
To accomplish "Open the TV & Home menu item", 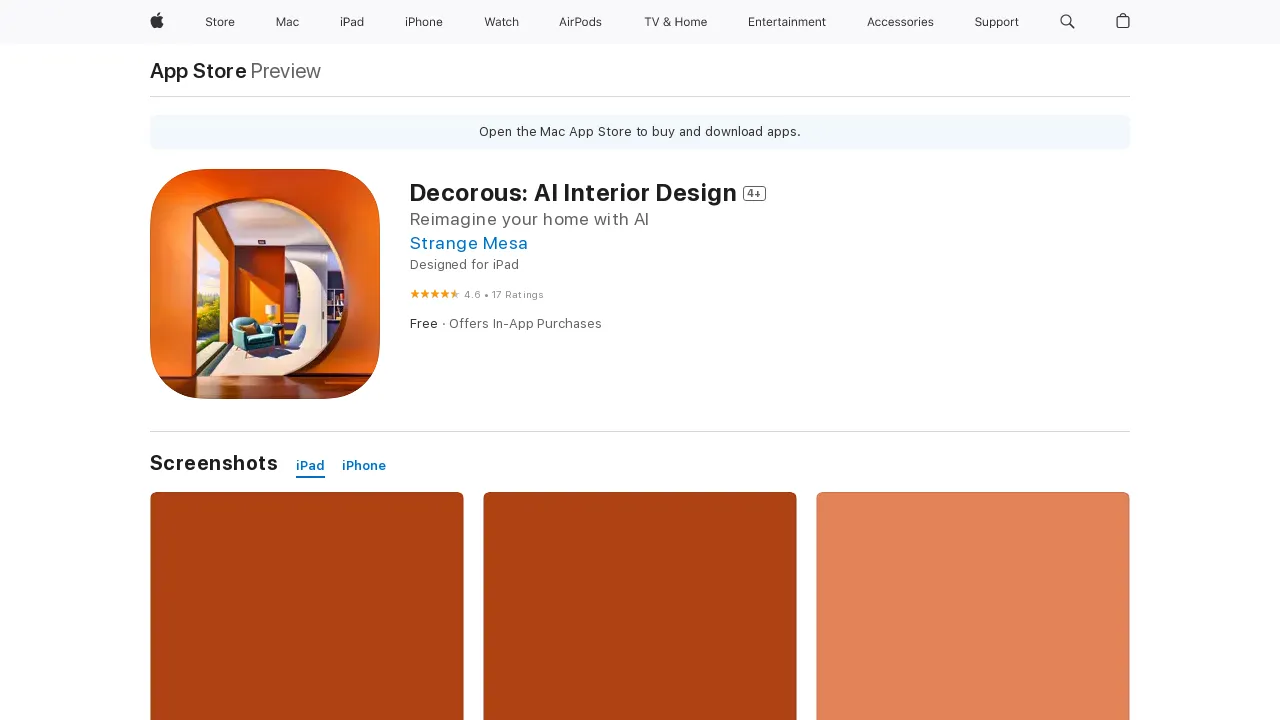I will (x=675, y=22).
